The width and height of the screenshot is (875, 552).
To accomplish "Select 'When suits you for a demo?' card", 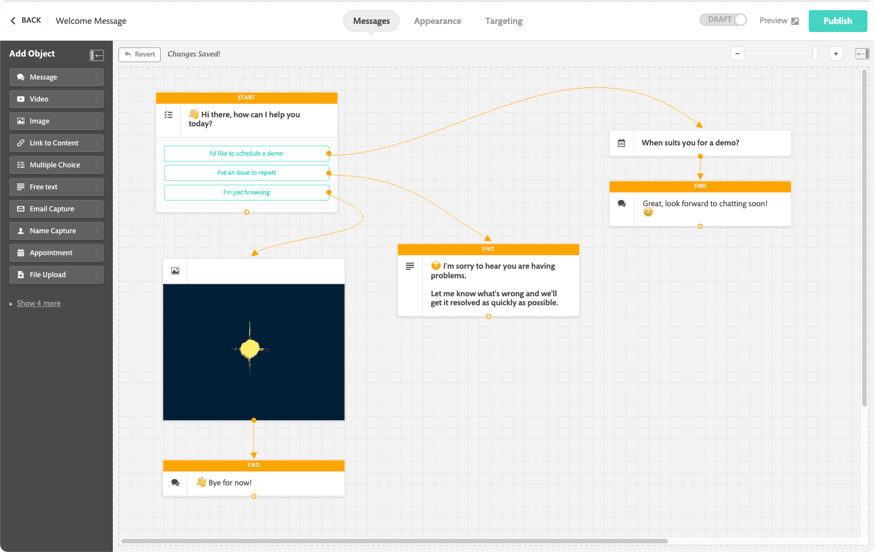I will pyautogui.click(x=700, y=143).
